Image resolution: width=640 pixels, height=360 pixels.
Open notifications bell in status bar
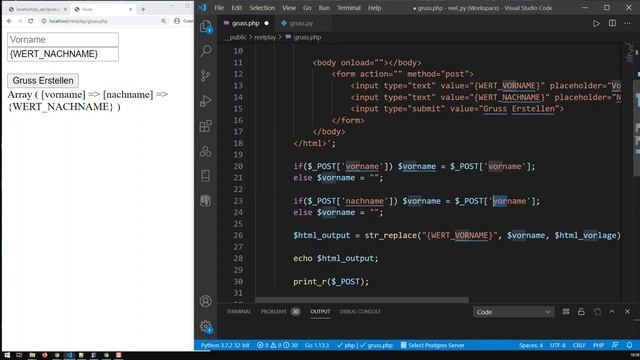pyautogui.click(x=629, y=345)
